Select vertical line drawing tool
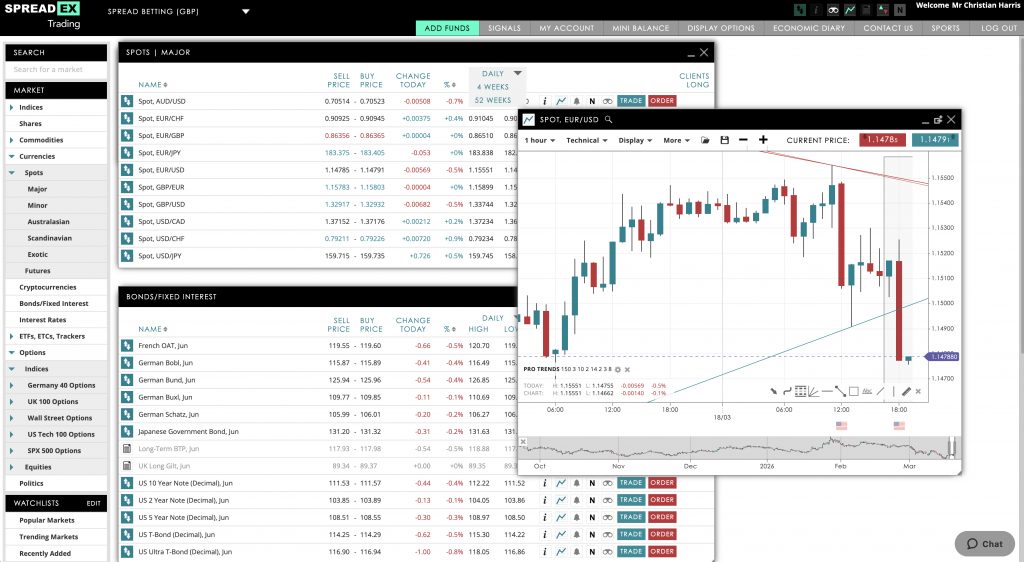 coord(893,392)
